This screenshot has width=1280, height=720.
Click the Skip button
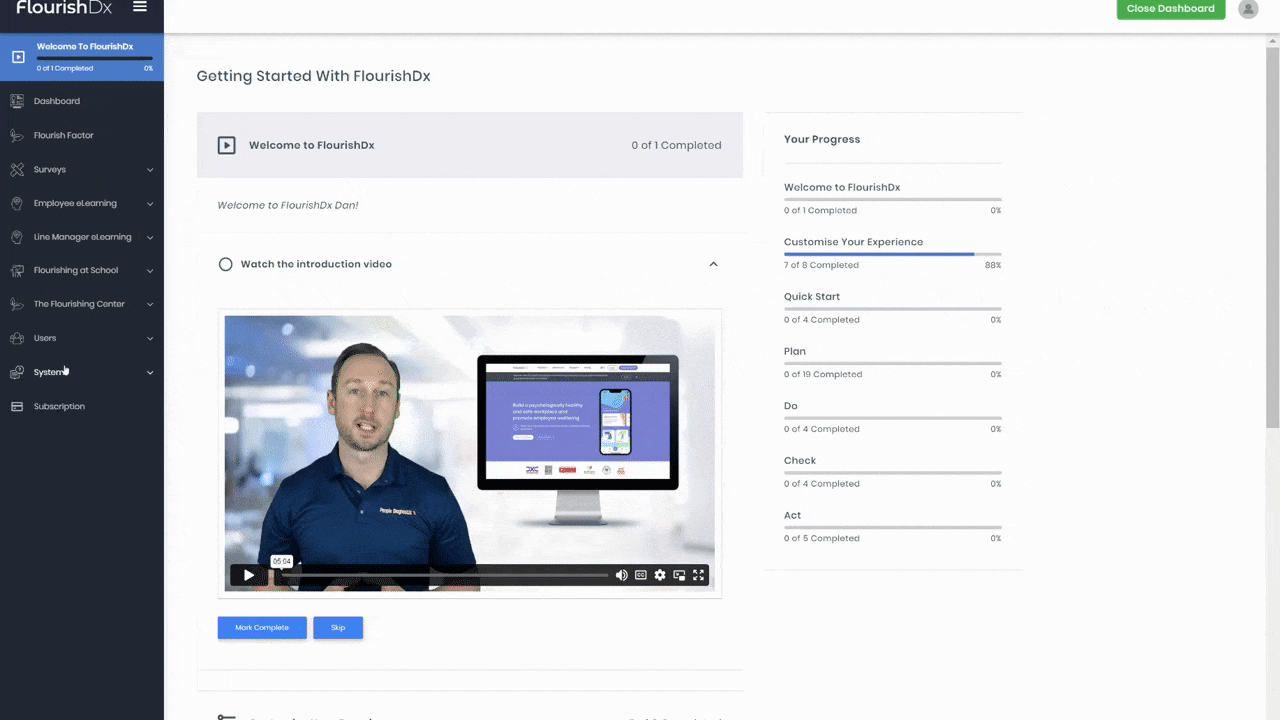click(x=338, y=628)
